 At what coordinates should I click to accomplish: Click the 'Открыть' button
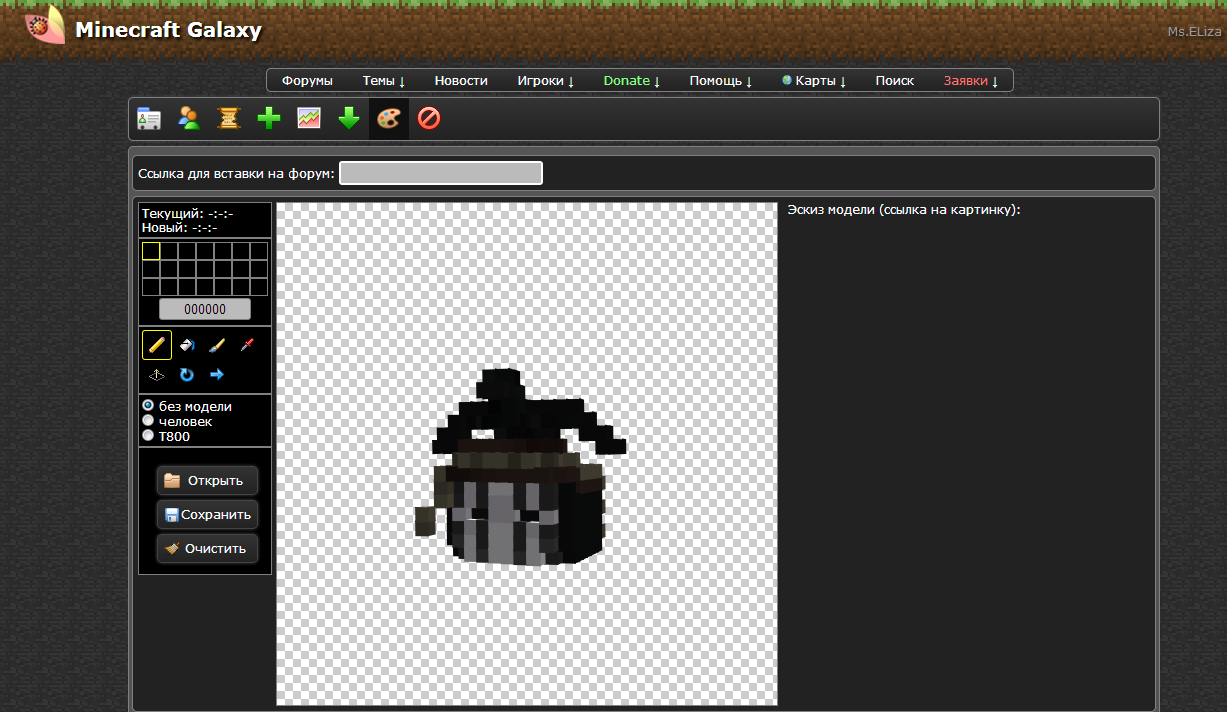click(207, 481)
